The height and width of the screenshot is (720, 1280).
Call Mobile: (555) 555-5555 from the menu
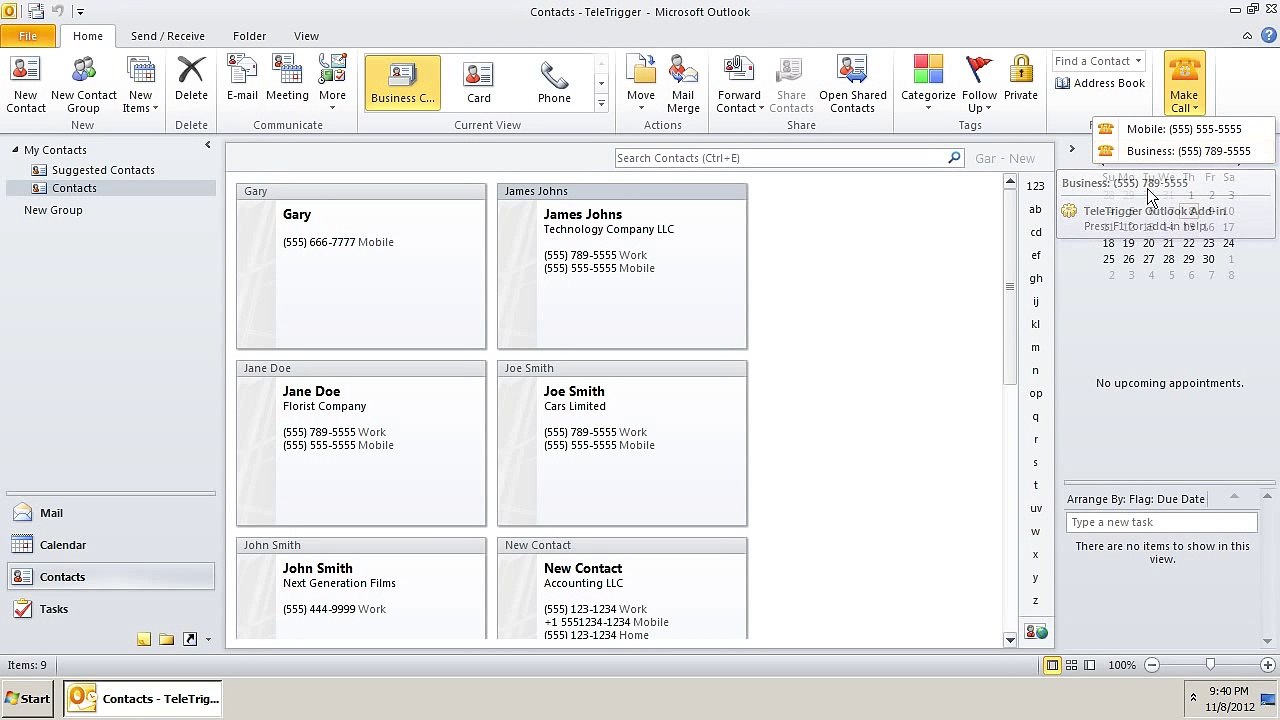point(1184,129)
